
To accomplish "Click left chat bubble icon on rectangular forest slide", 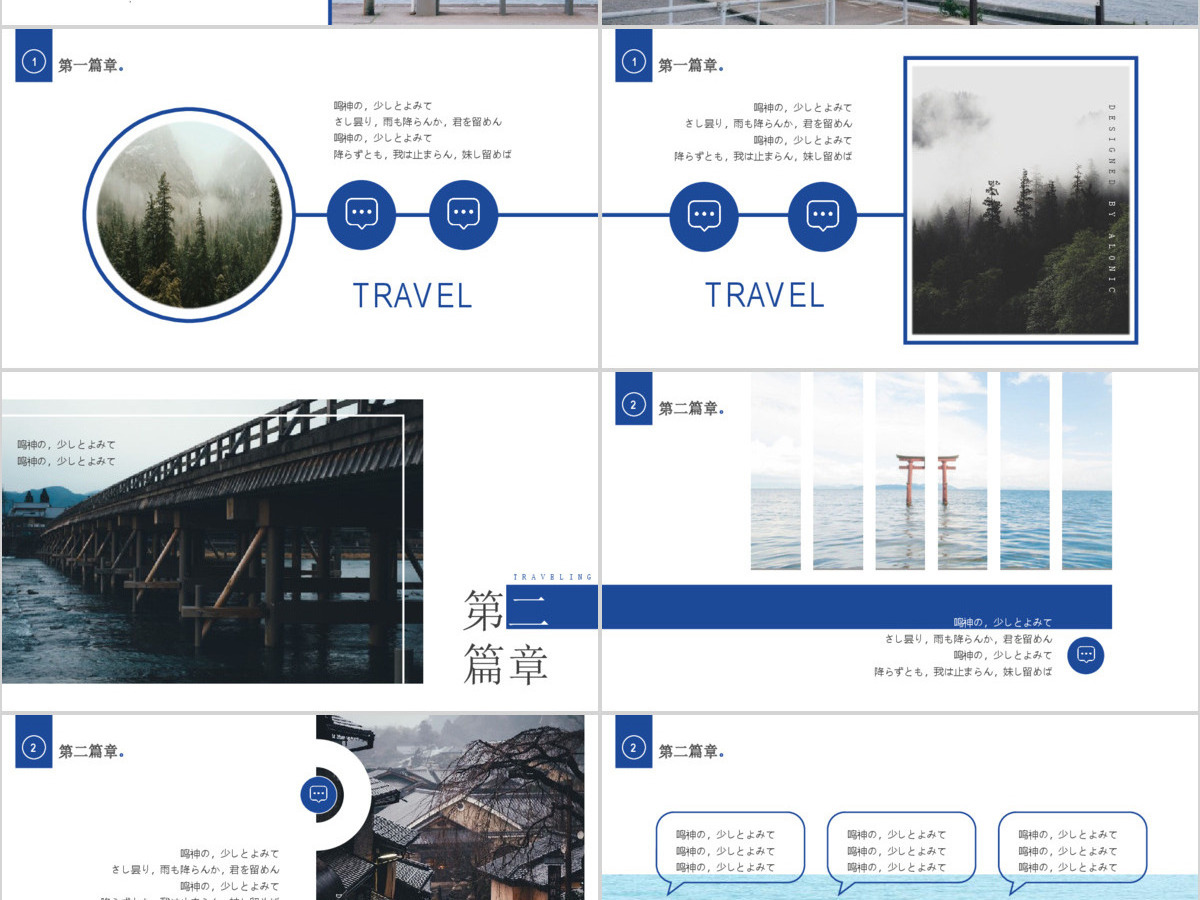I will (x=704, y=217).
